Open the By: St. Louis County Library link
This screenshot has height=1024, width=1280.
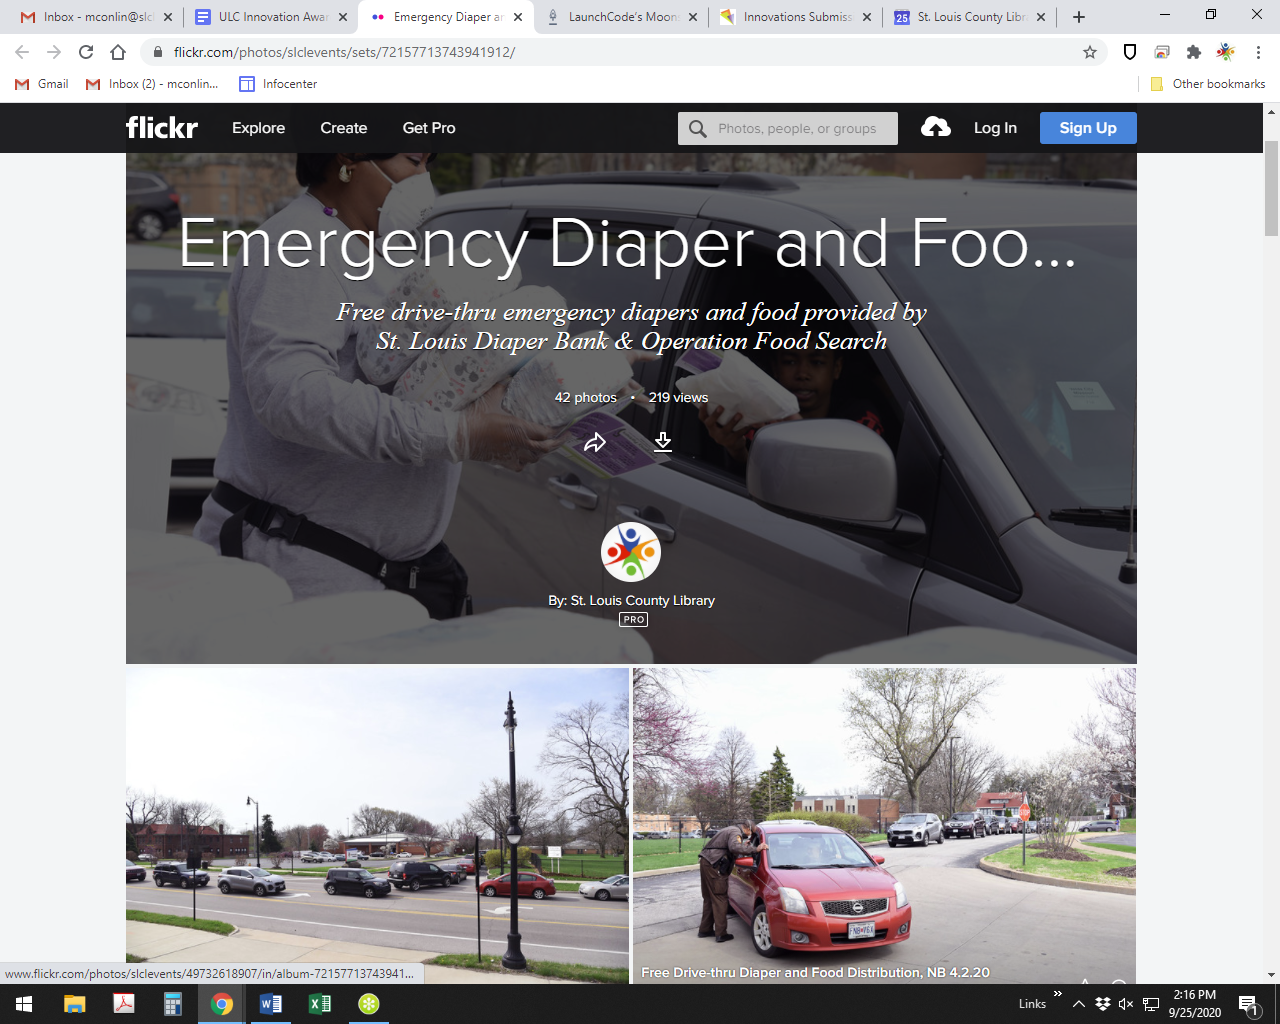pyautogui.click(x=631, y=600)
